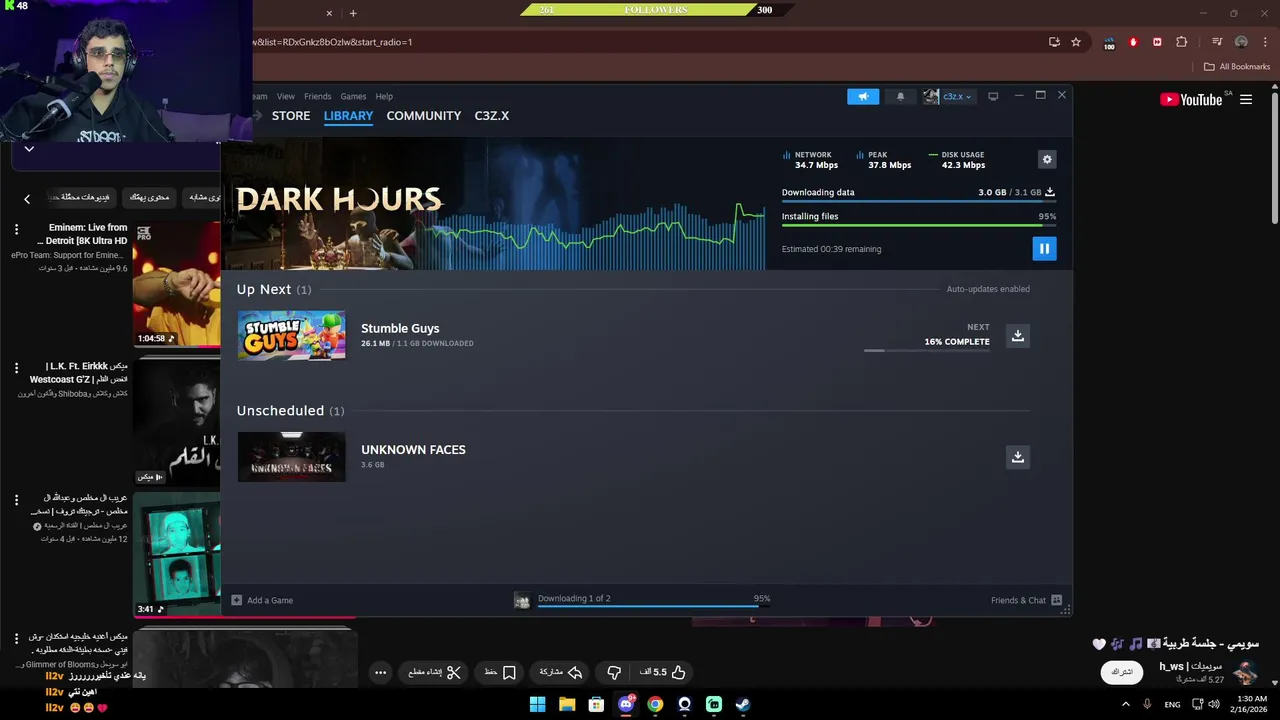This screenshot has width=1280, height=720.
Task: Click the Chrome address bar URL
Action: pyautogui.click(x=333, y=42)
